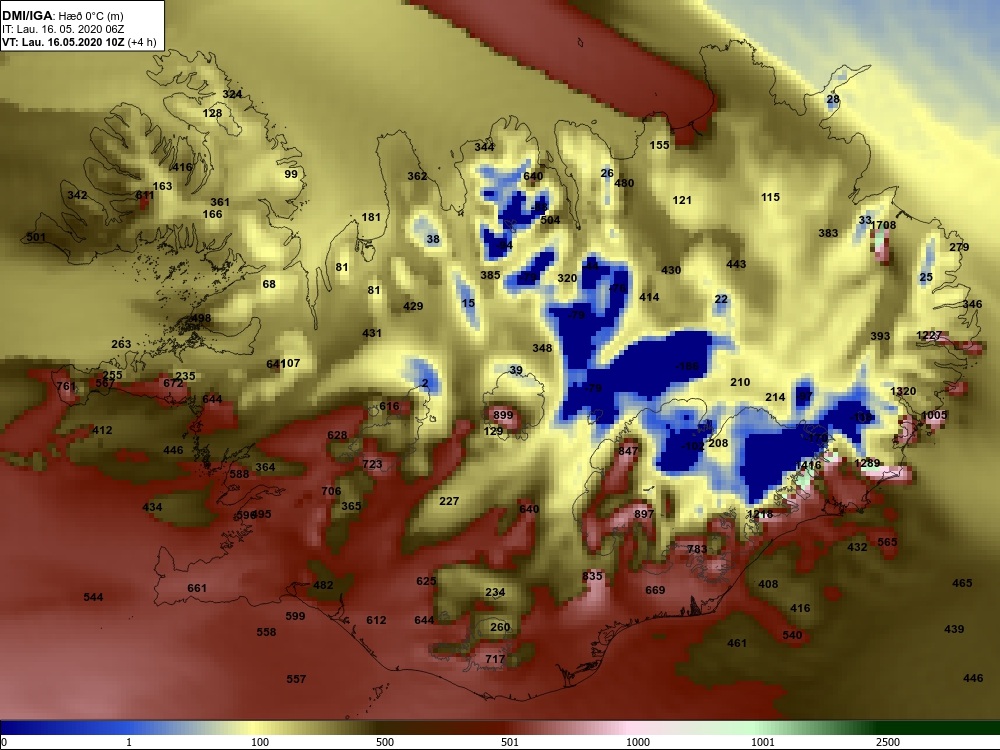Click the 'VT: Lau. 16.05.2020 10Z' valid time

(62, 43)
